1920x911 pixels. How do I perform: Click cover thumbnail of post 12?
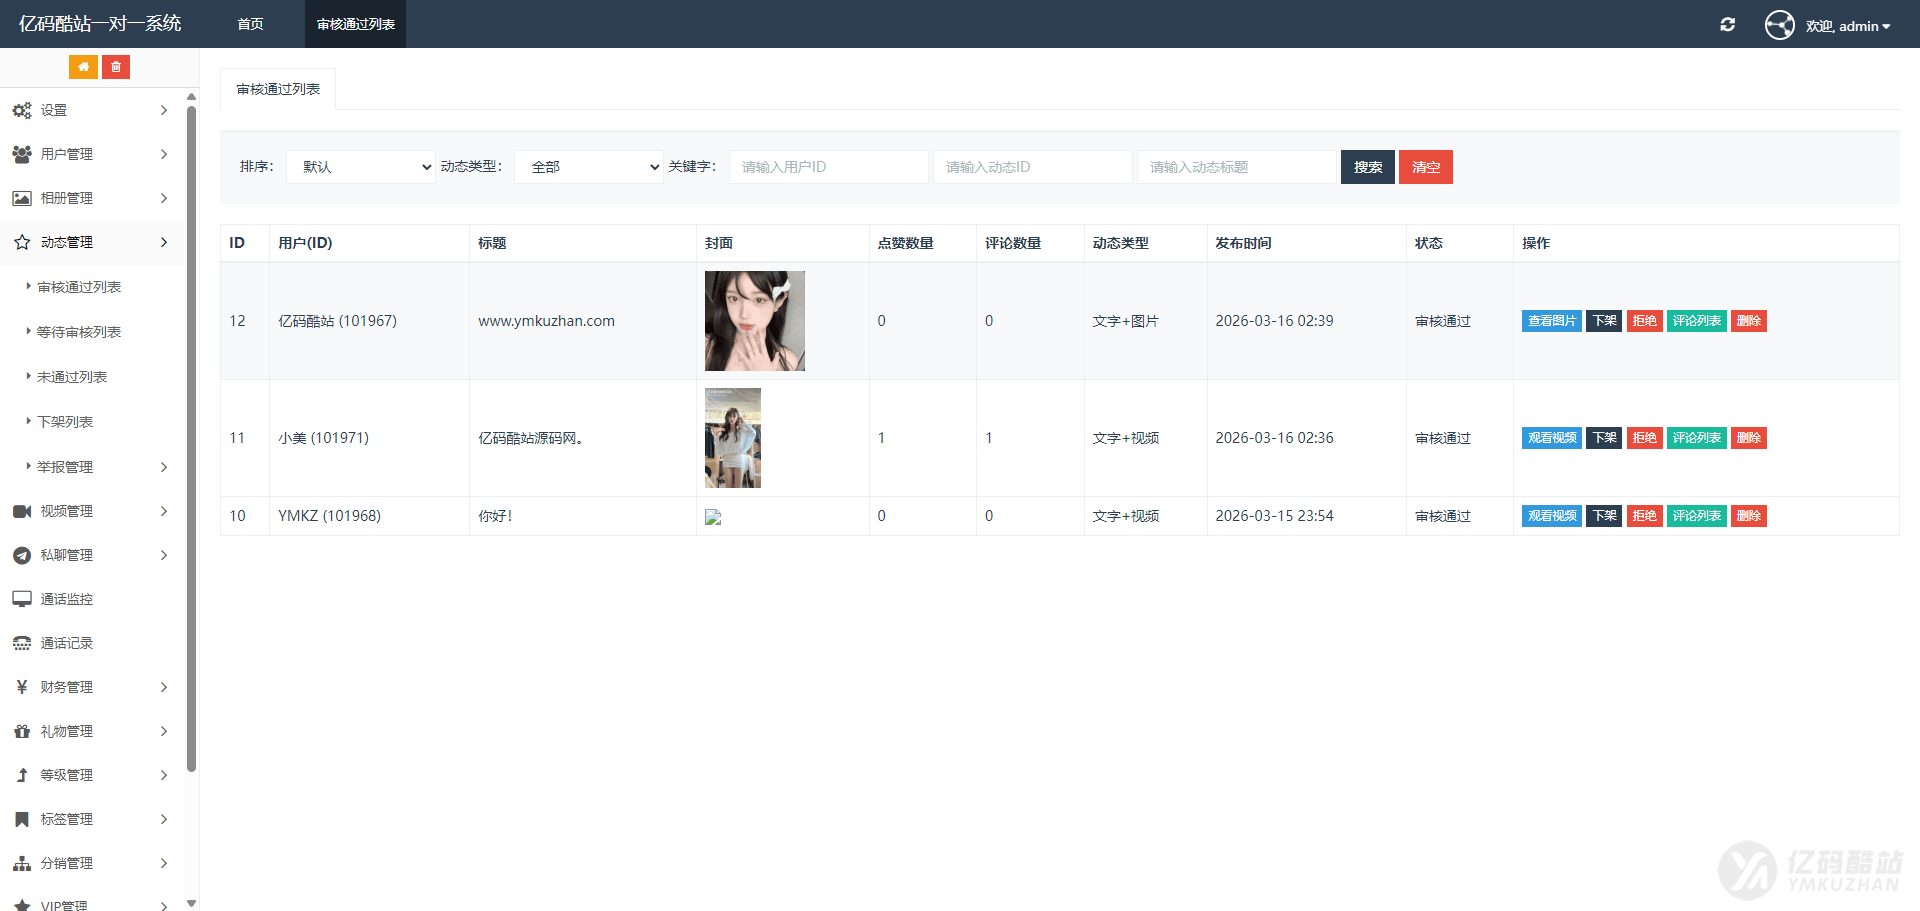[754, 321]
